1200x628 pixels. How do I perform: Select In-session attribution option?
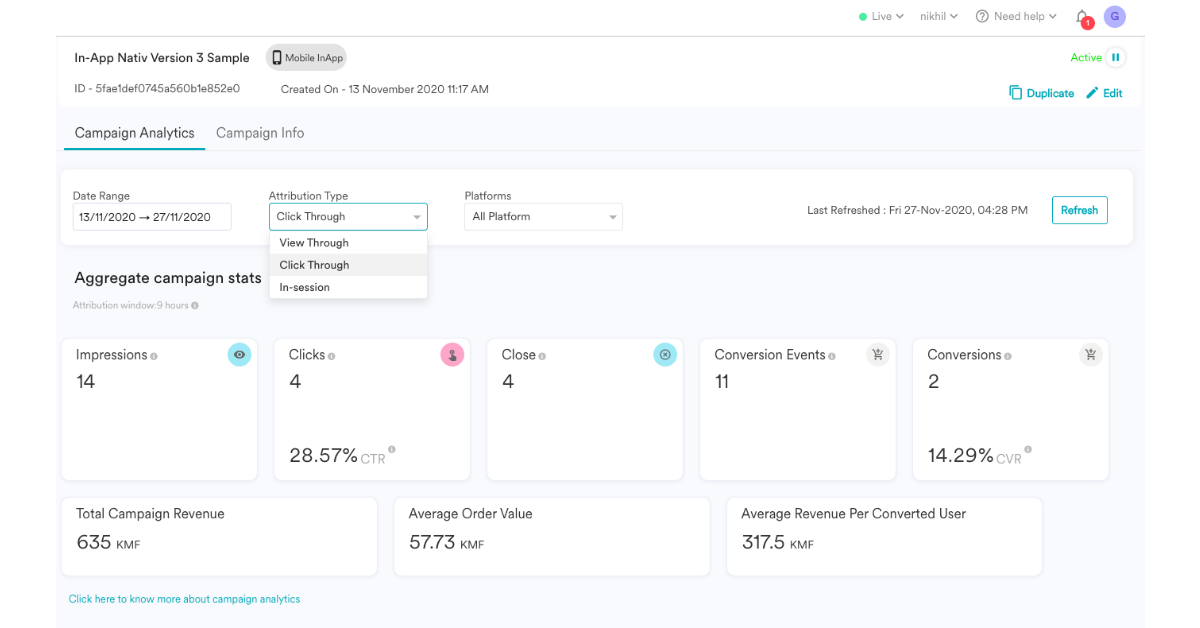(x=348, y=287)
